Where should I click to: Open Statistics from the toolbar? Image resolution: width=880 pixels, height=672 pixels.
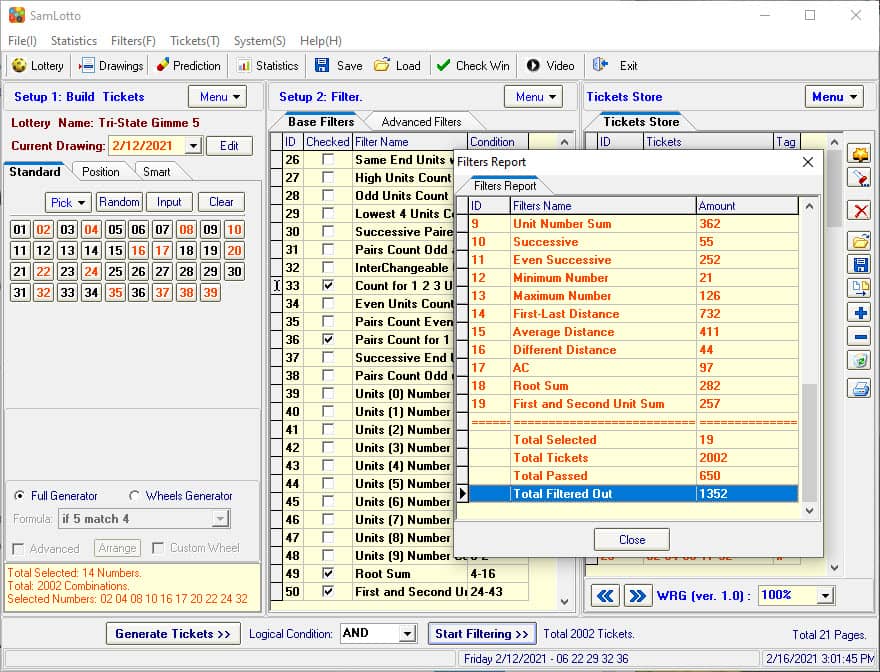(x=267, y=66)
